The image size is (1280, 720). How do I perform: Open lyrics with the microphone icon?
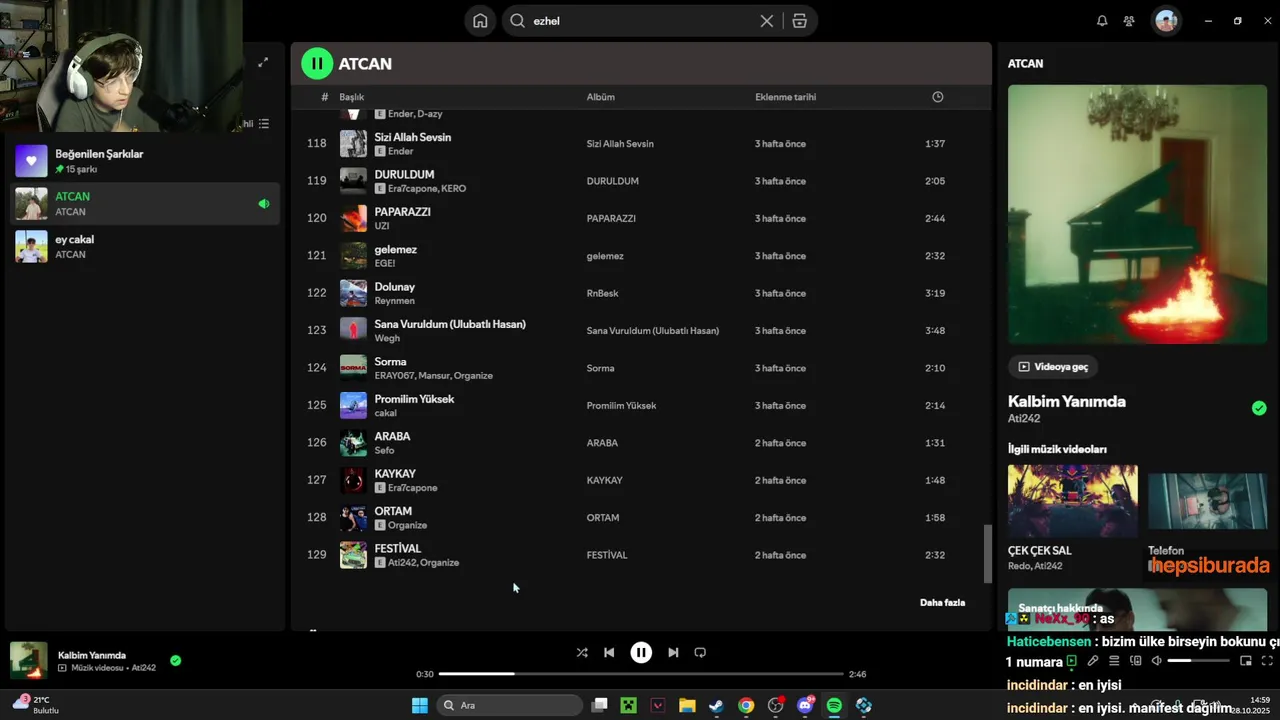(1093, 661)
